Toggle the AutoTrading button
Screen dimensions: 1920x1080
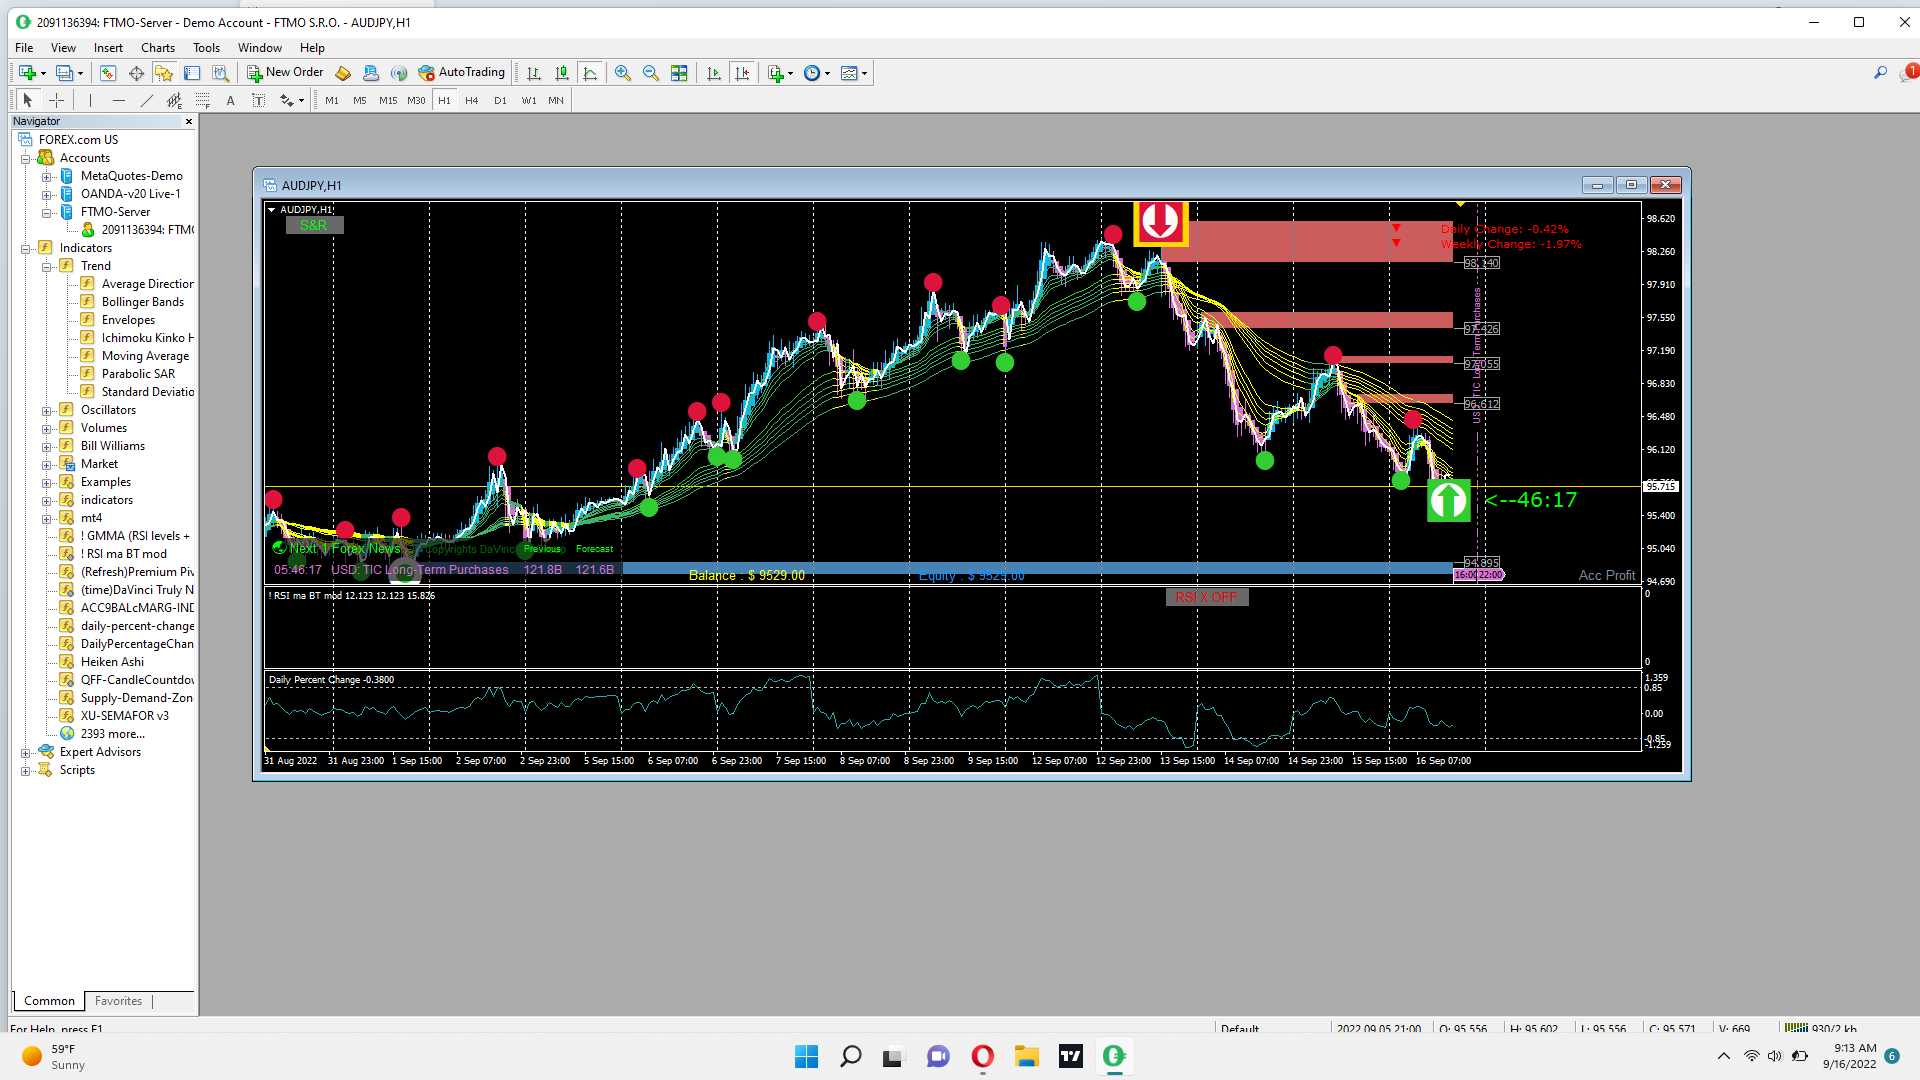pos(462,72)
